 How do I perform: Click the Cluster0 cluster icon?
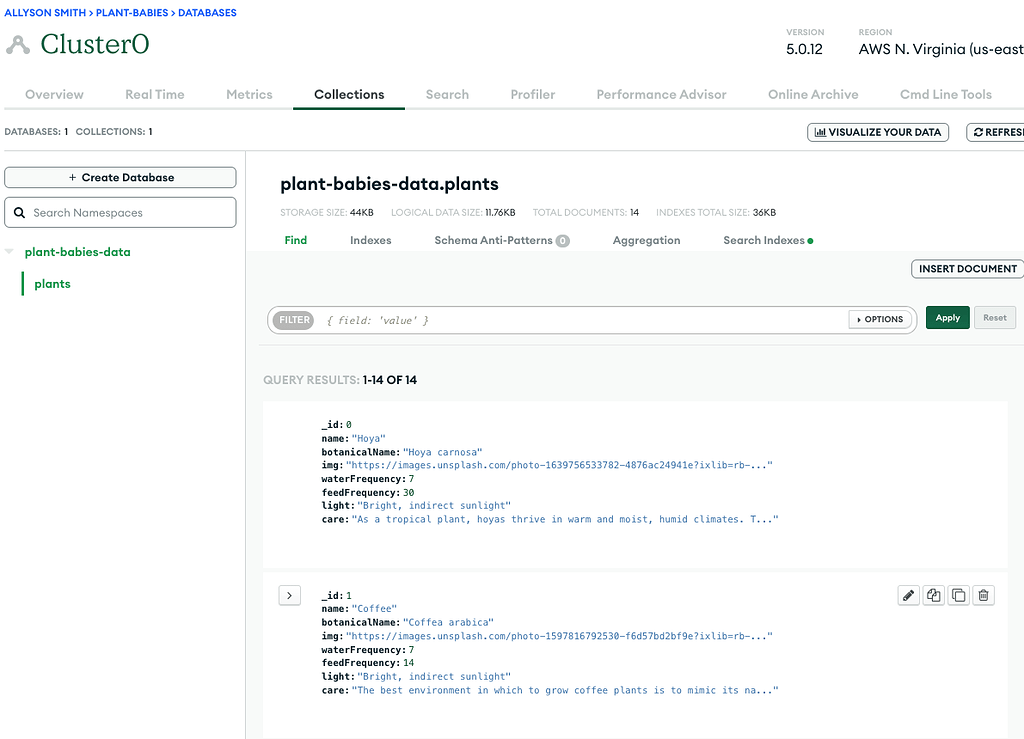click(x=17, y=45)
